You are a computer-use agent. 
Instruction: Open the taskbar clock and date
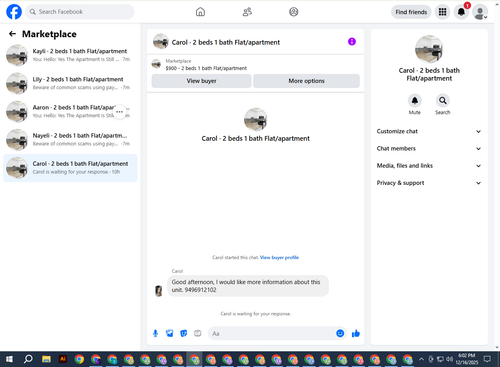(468, 359)
